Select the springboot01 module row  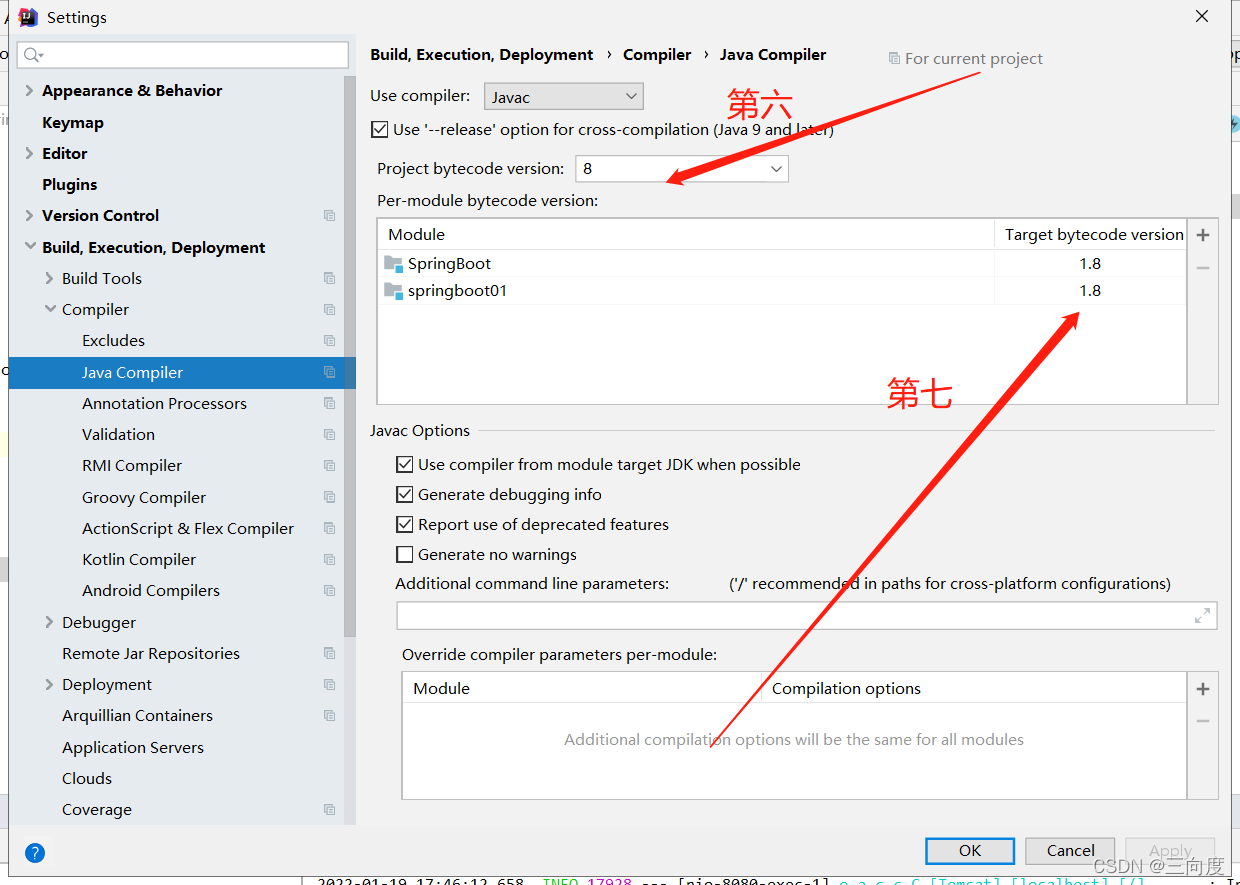782,291
